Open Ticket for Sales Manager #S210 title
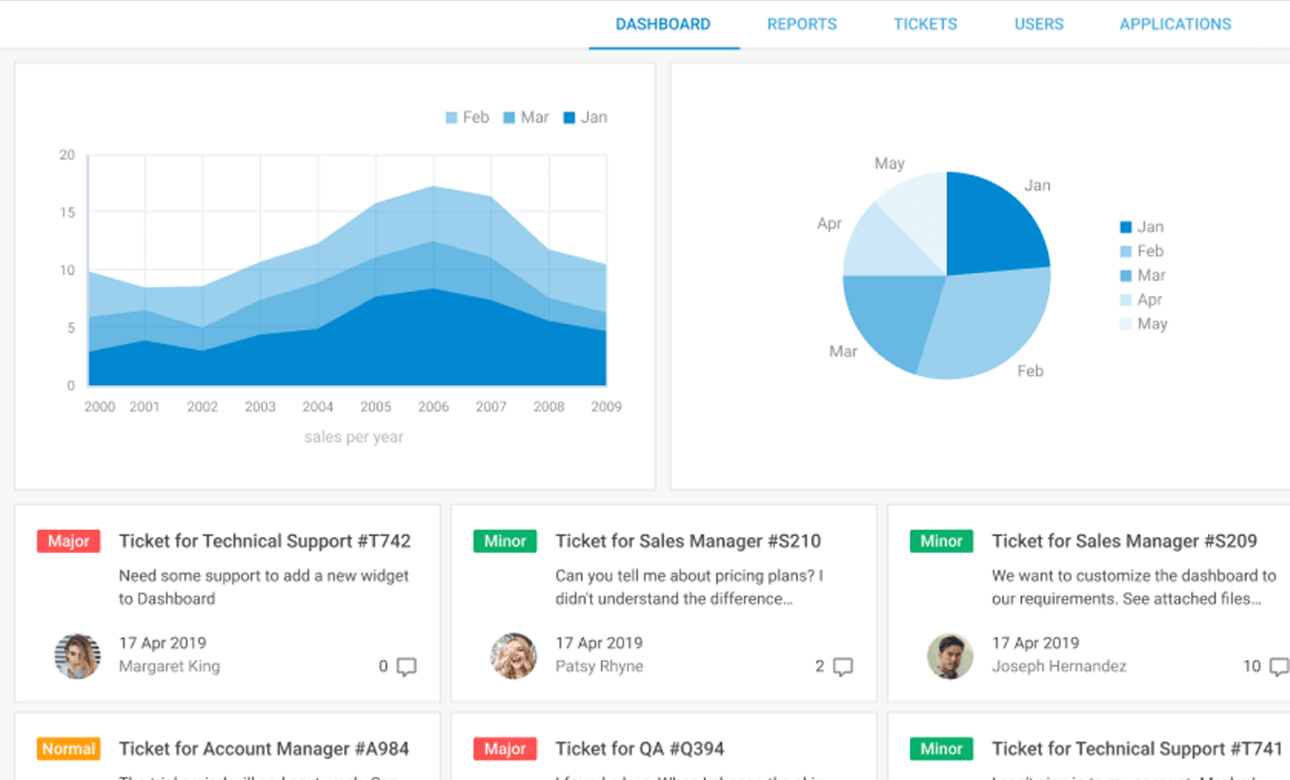Viewport: 1290px width, 780px height. click(x=688, y=541)
